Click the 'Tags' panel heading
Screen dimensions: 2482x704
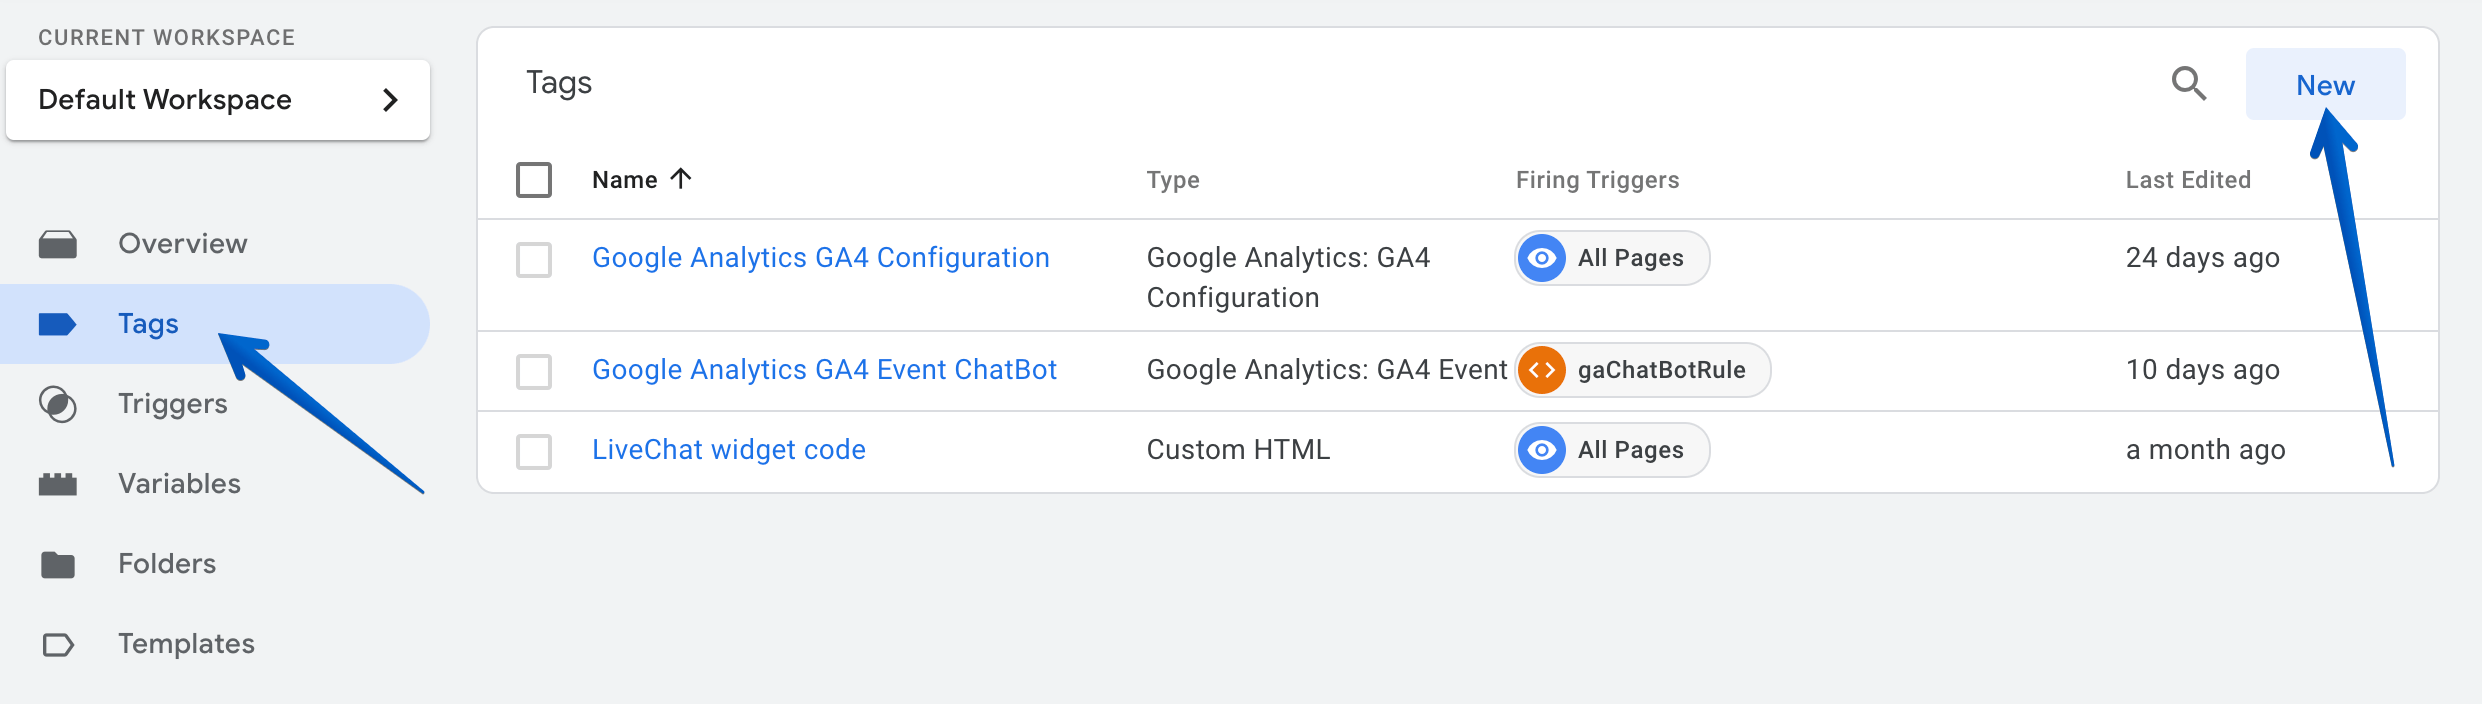[559, 83]
